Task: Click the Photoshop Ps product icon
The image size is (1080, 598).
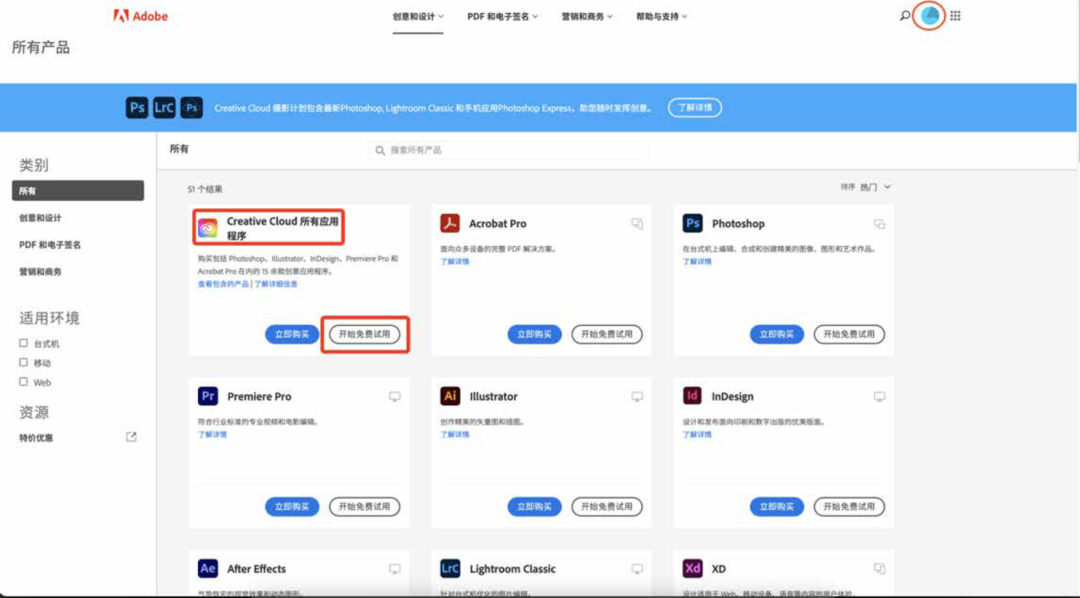Action: click(x=692, y=223)
